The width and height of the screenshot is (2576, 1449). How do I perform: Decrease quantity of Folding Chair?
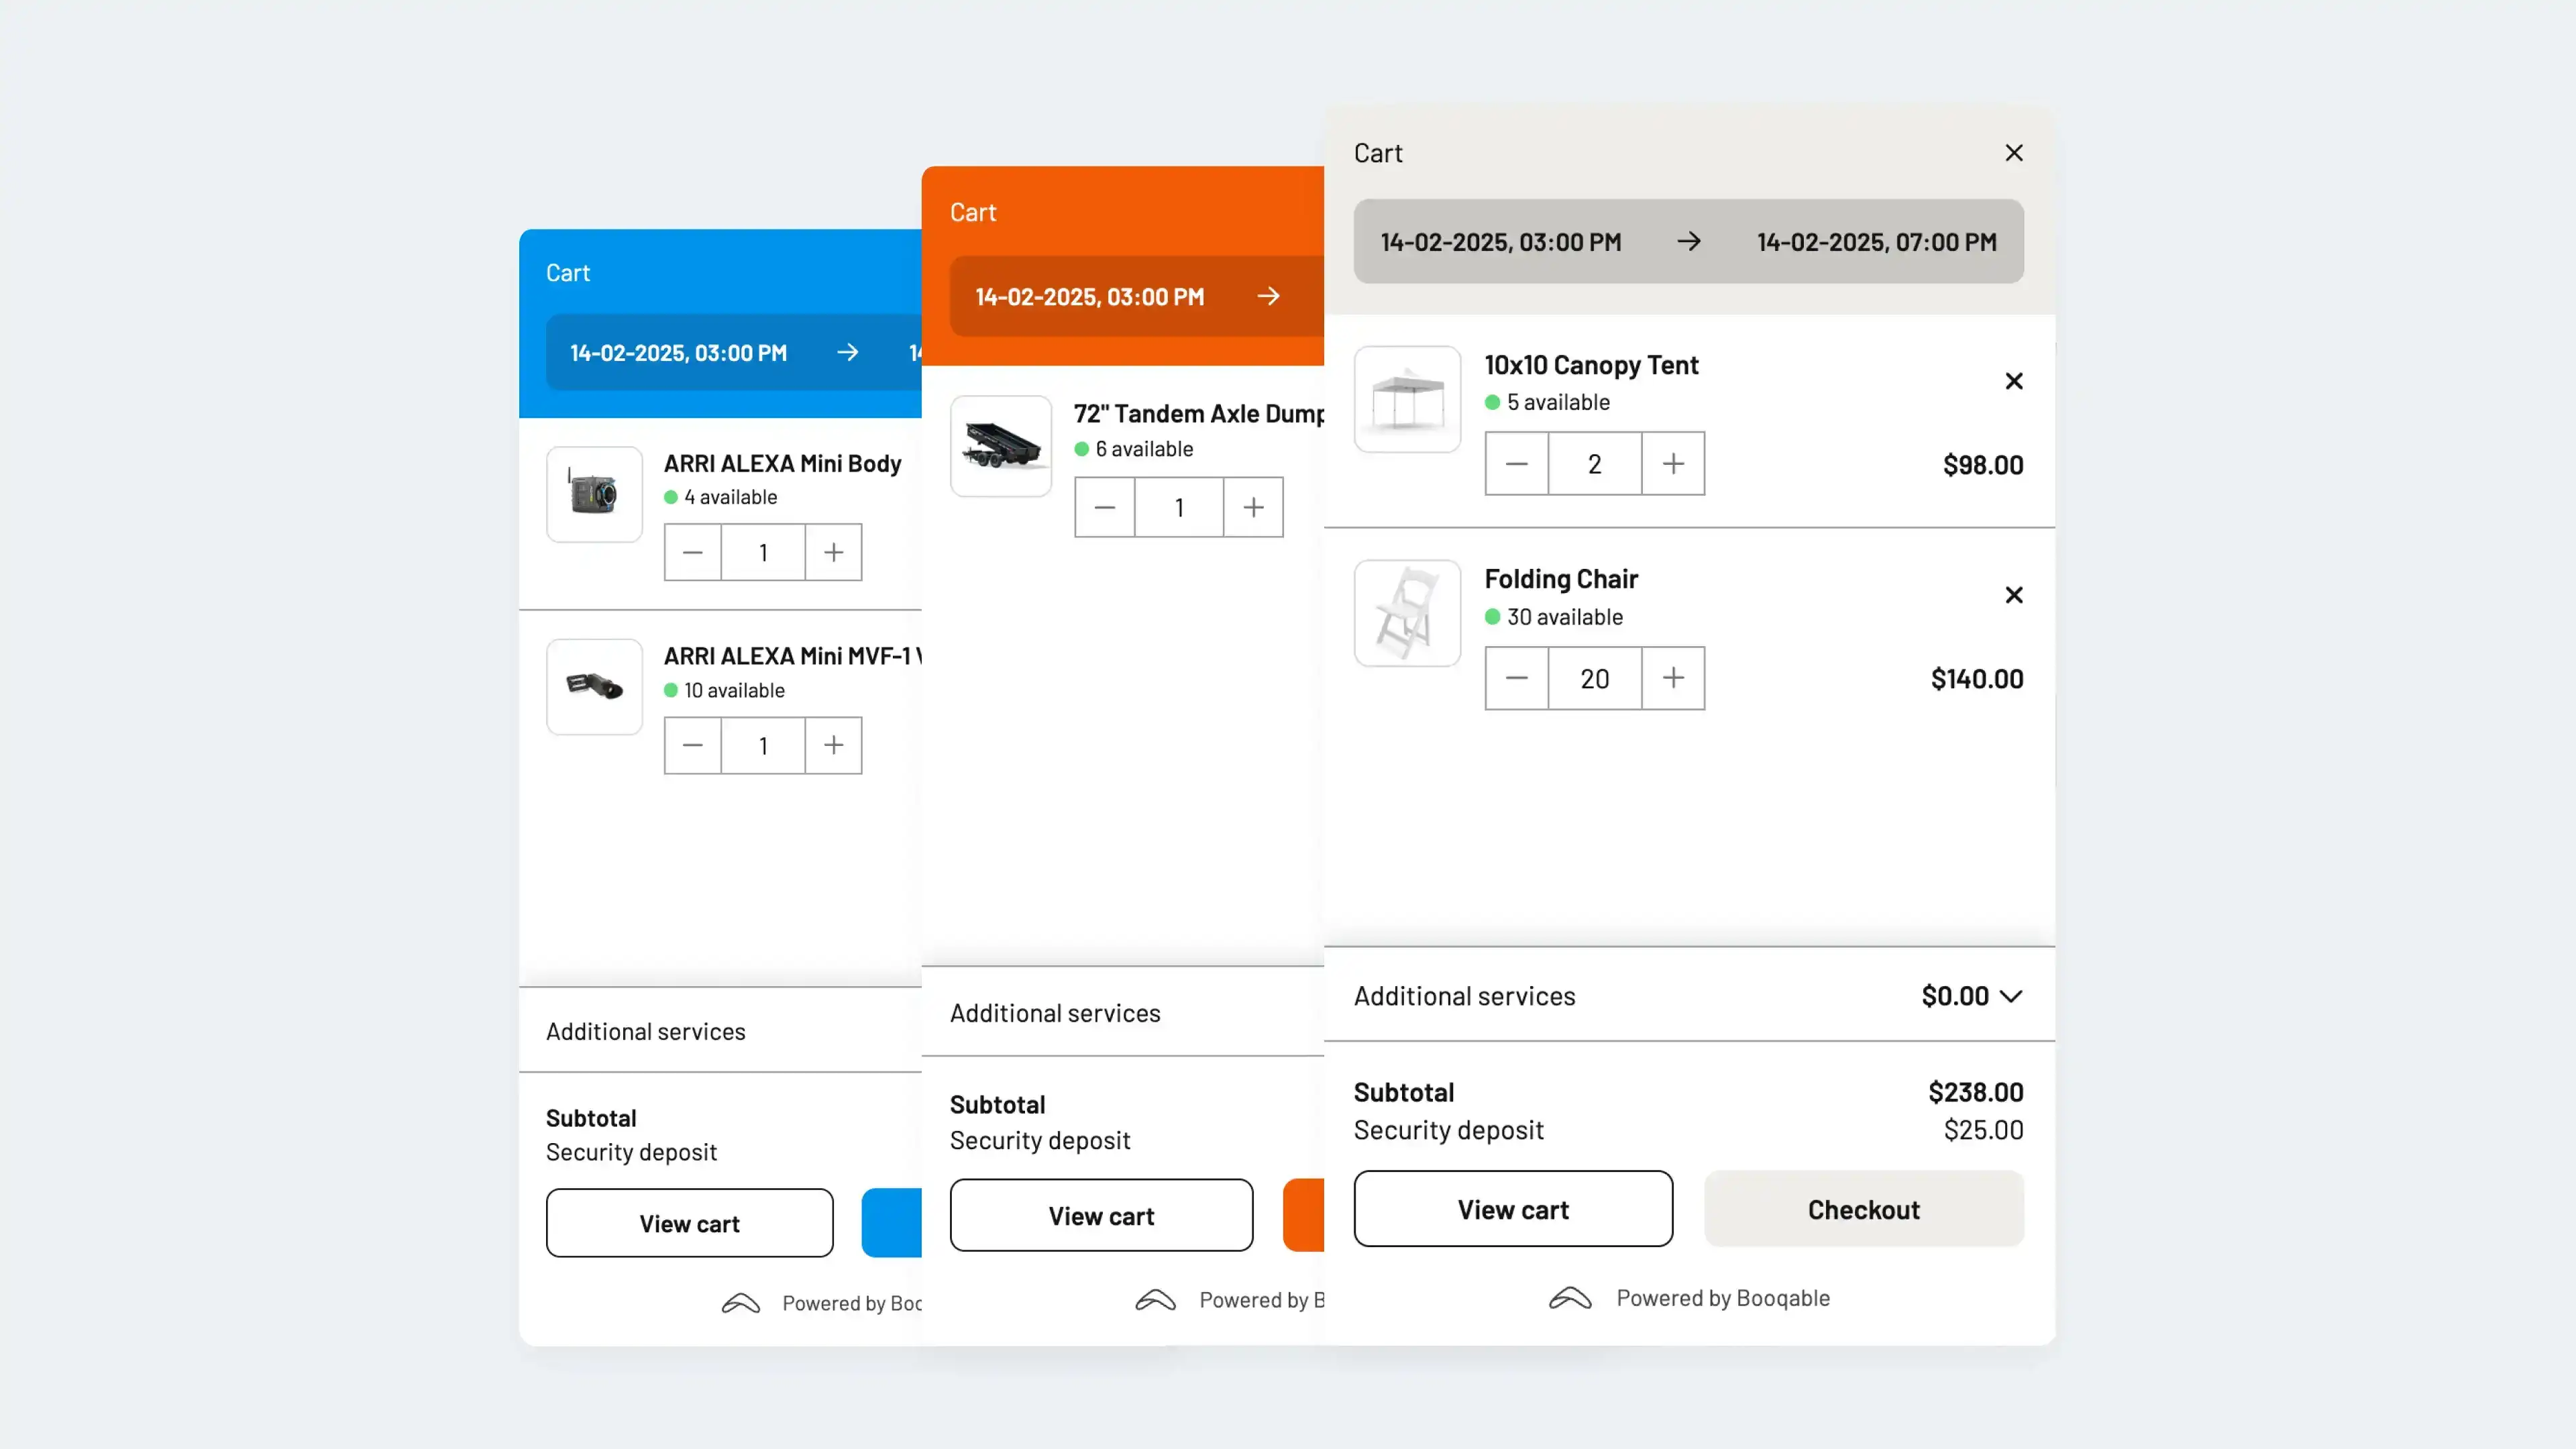tap(1516, 678)
